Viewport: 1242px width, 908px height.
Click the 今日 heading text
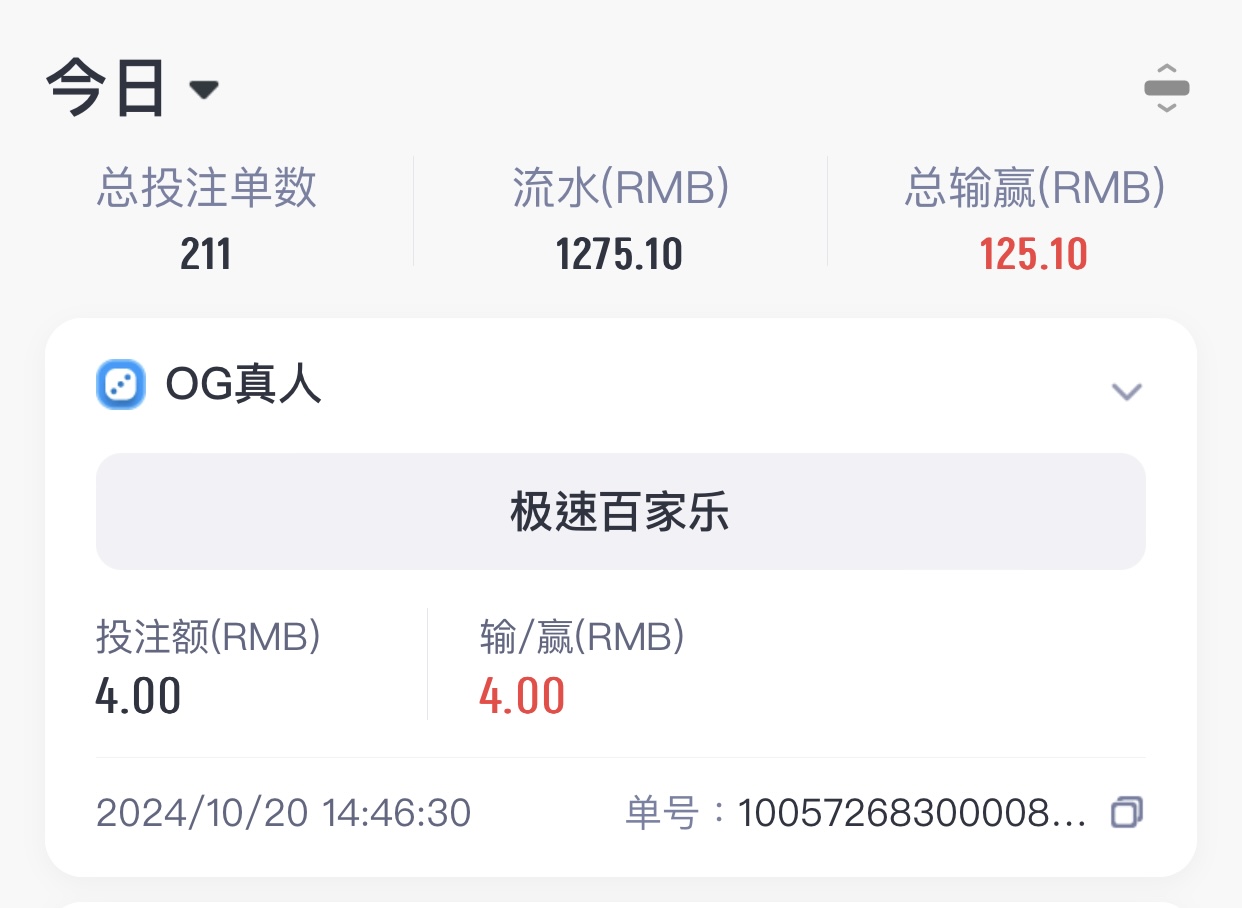(x=106, y=88)
